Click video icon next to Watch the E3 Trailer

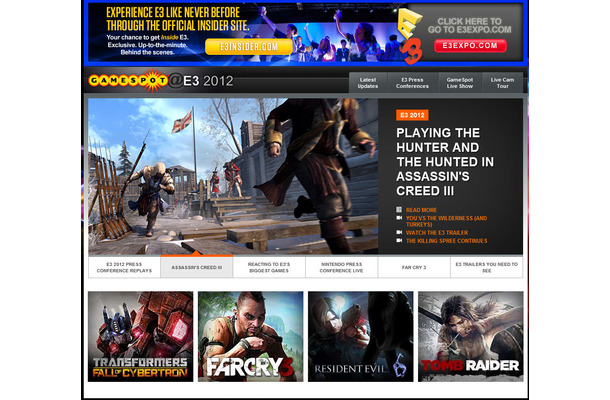[x=399, y=232]
